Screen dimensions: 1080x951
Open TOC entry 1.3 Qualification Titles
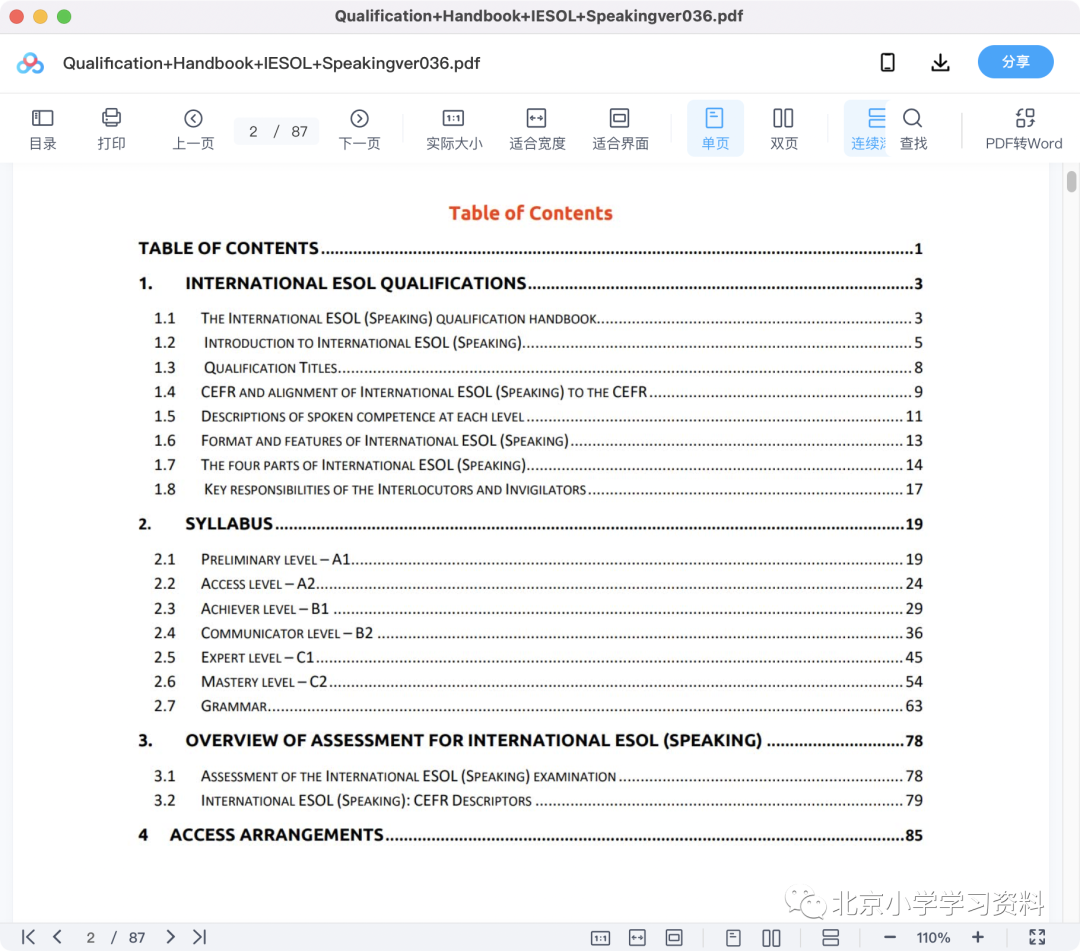tap(538, 367)
